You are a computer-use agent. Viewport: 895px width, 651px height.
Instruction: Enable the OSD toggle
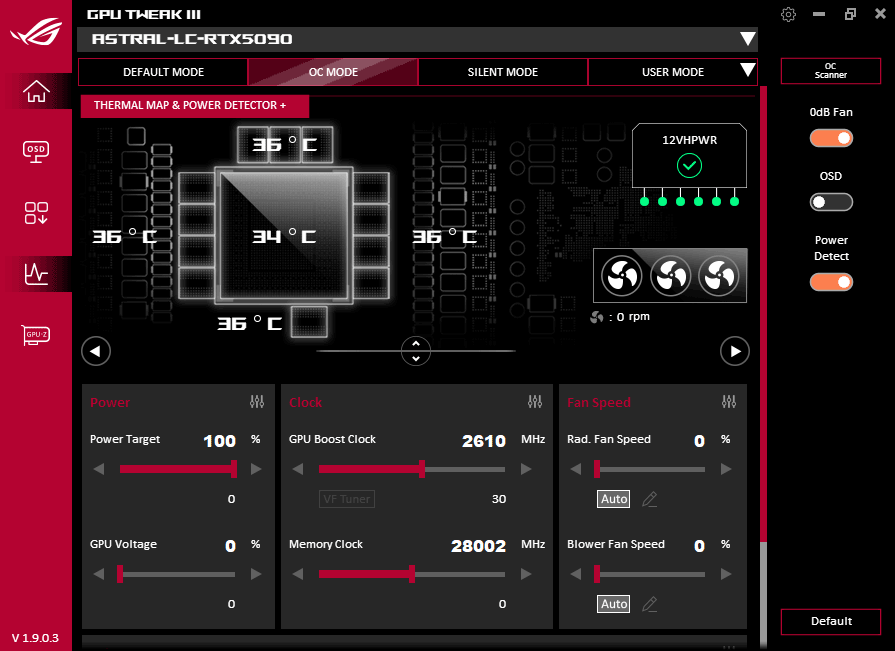point(831,202)
